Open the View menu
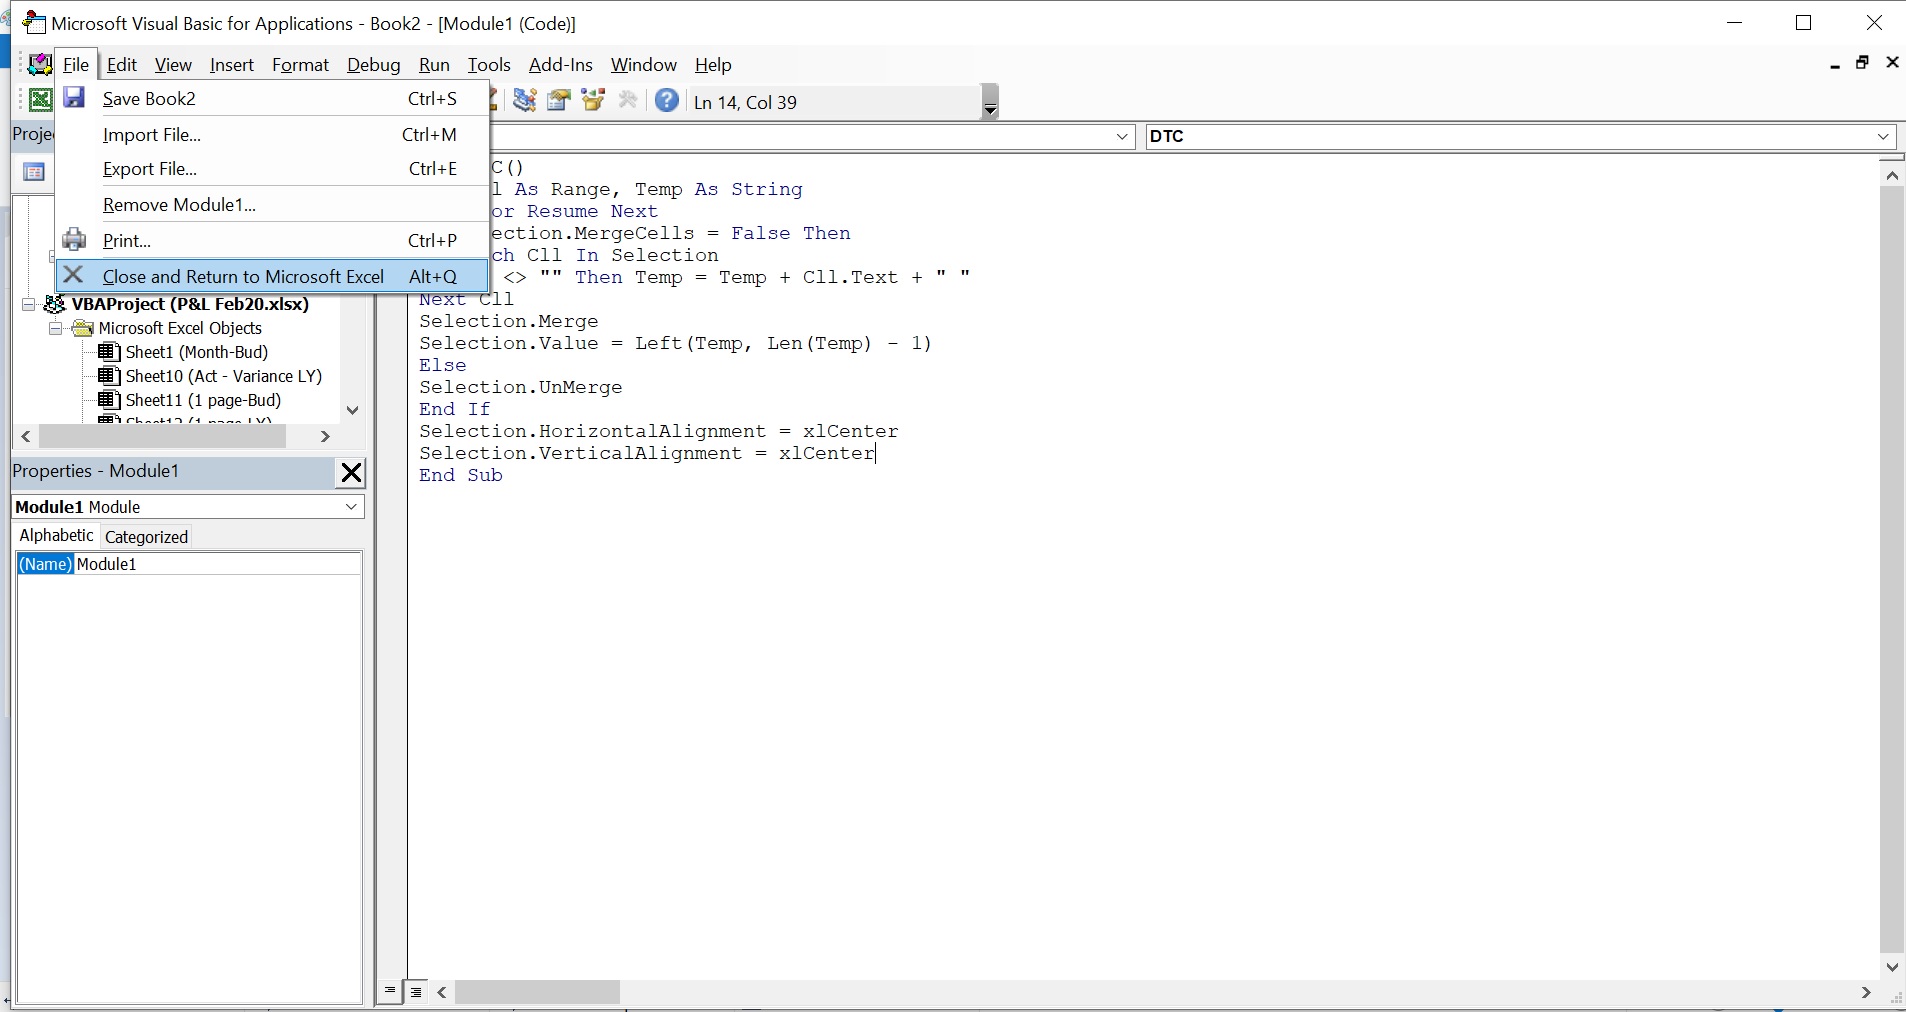Image resolution: width=1906 pixels, height=1012 pixels. [173, 64]
